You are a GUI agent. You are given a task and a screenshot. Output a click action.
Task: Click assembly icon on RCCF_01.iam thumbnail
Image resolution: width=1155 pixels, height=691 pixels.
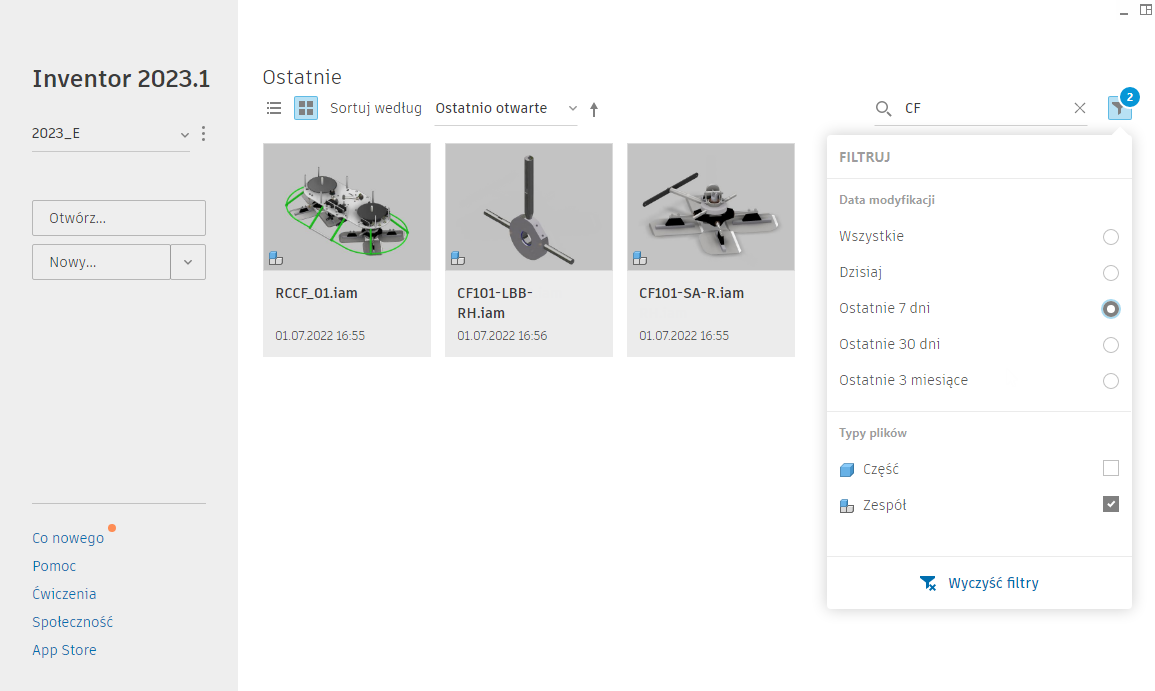[x=276, y=259]
